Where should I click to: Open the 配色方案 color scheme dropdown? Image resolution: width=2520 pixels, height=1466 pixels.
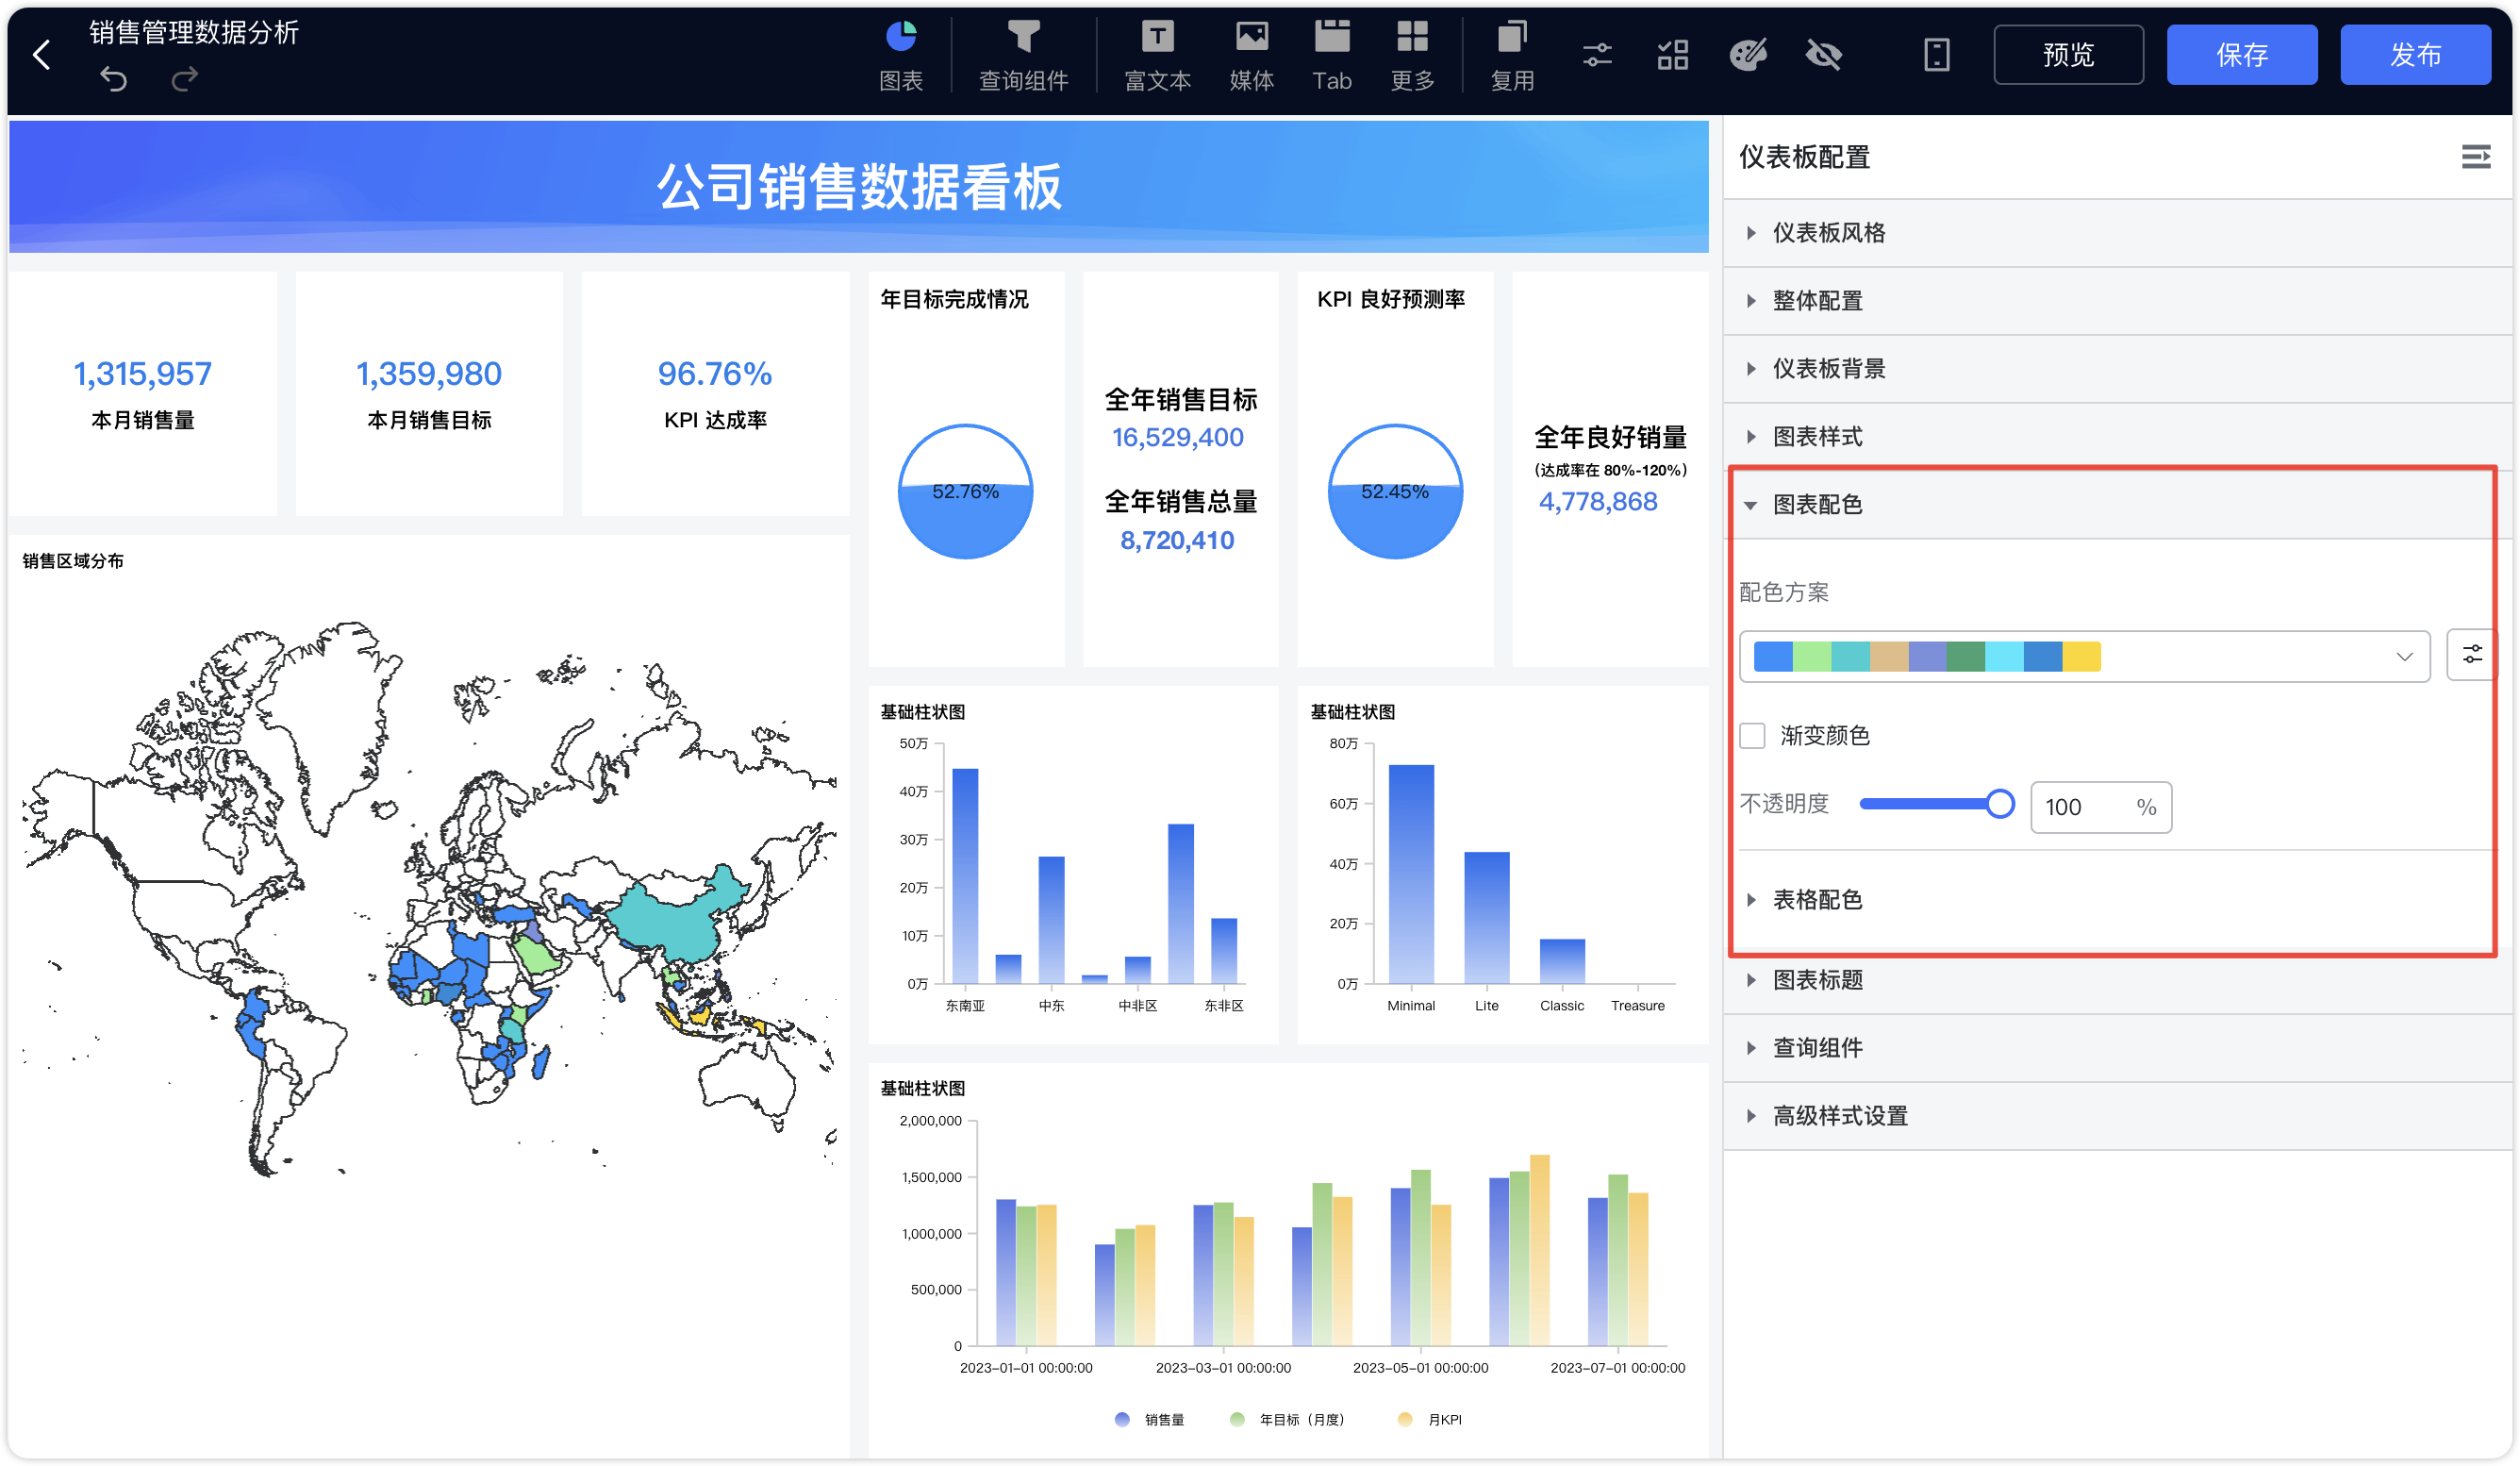click(2083, 656)
